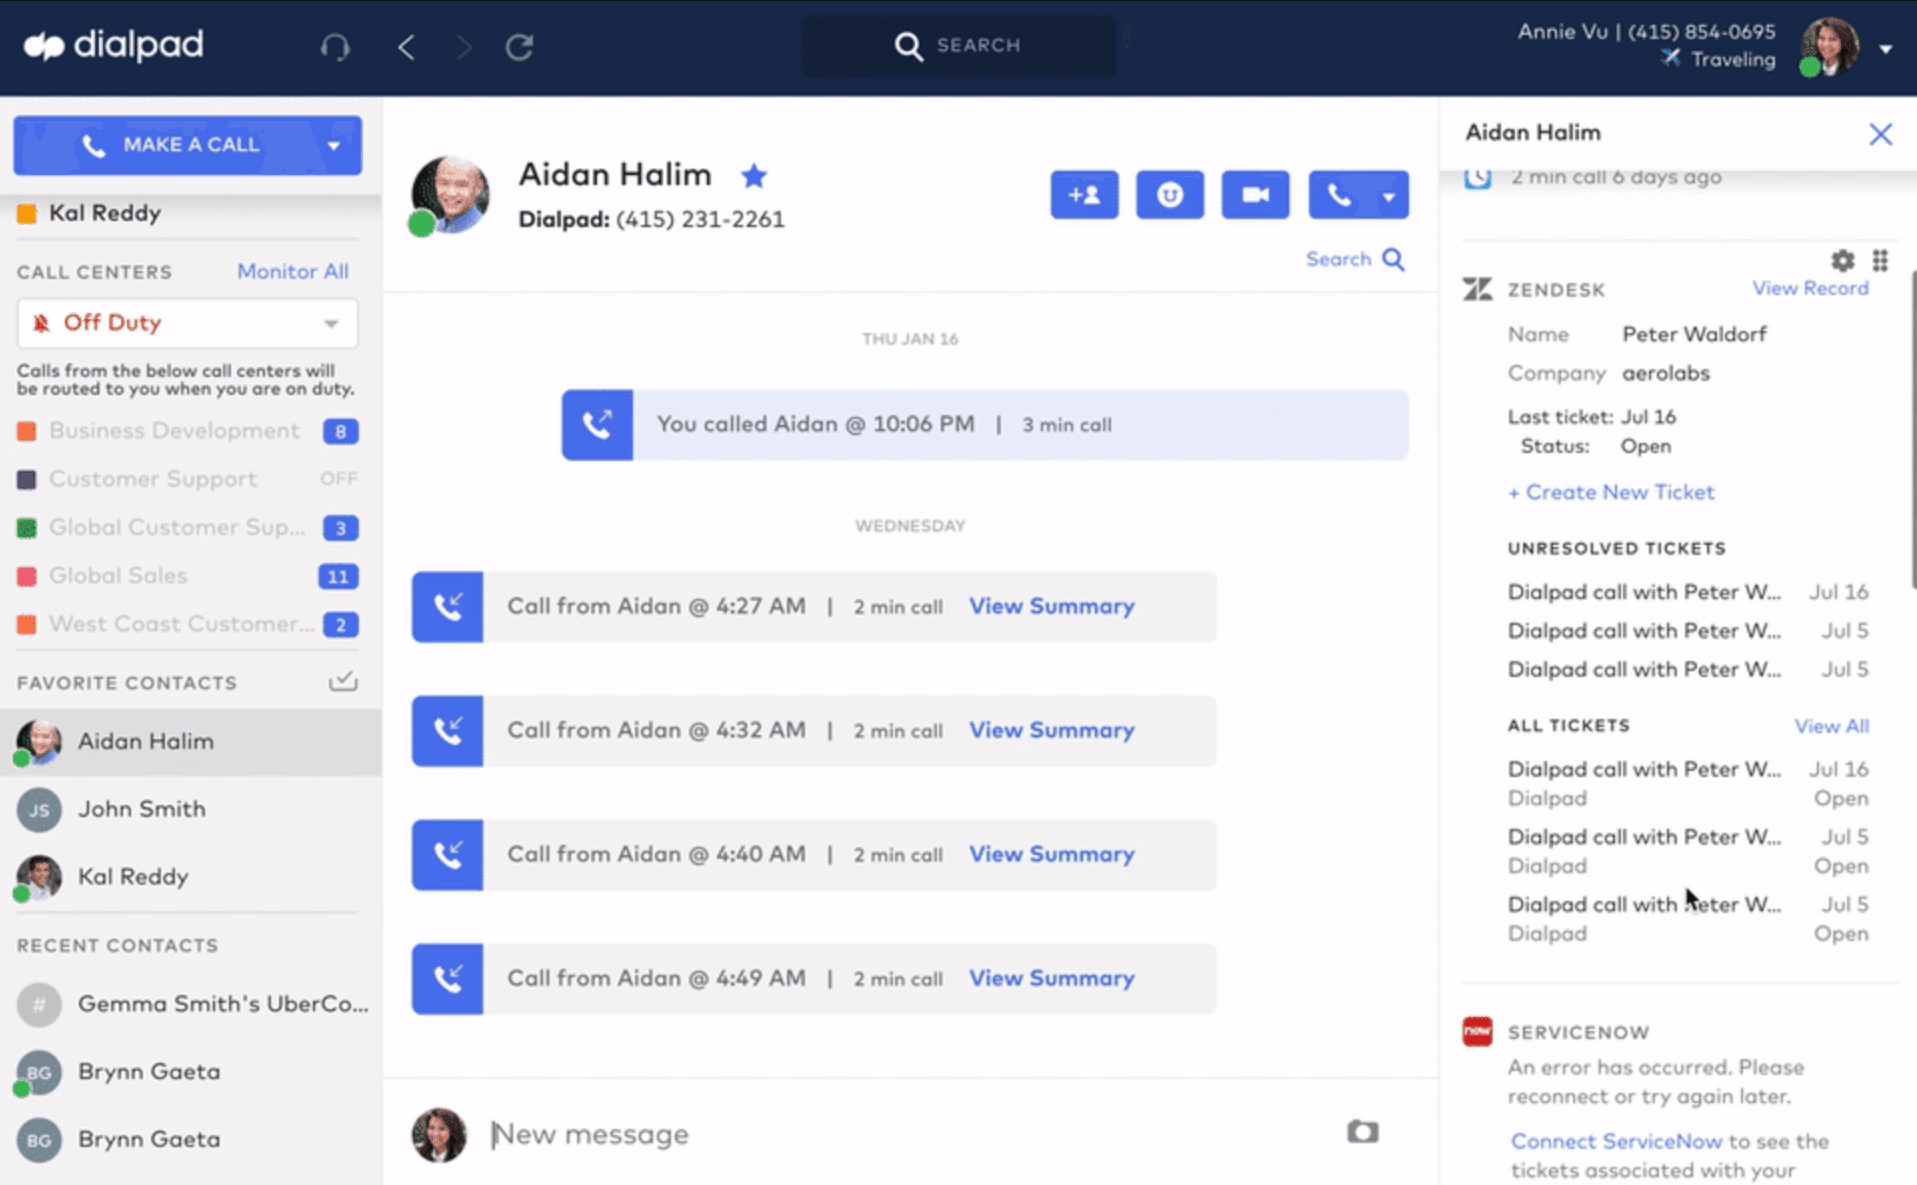View Summary for the 4:27 AM call
The image size is (1917, 1185).
1051,607
